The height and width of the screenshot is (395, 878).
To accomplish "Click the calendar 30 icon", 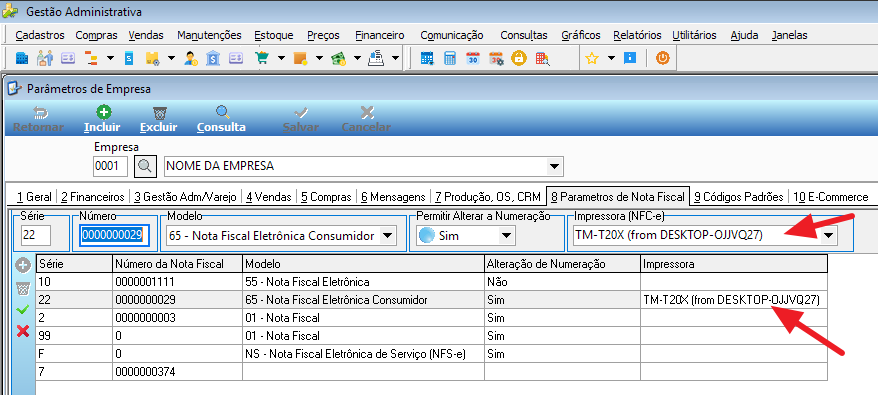I will pyautogui.click(x=473, y=58).
